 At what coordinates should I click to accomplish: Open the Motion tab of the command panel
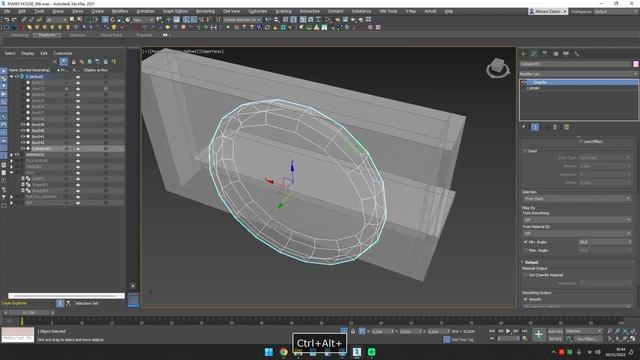click(555, 53)
